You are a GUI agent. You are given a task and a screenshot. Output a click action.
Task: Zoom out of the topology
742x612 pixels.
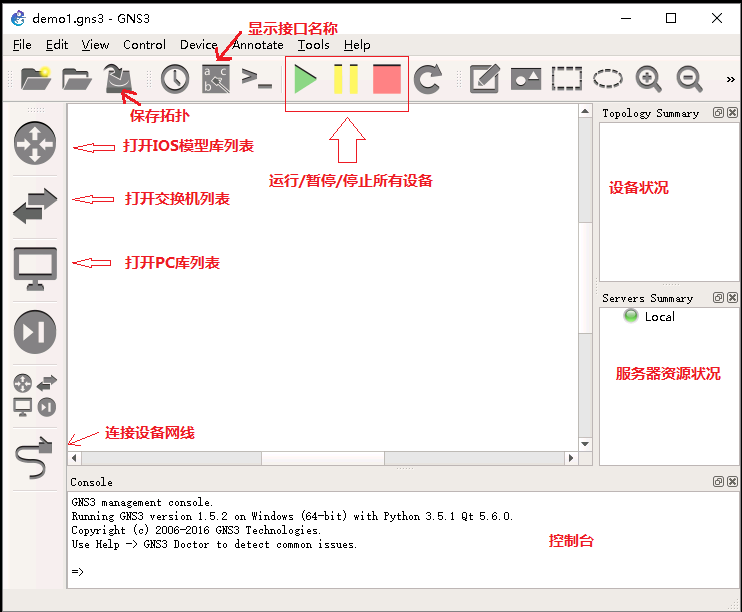[689, 79]
